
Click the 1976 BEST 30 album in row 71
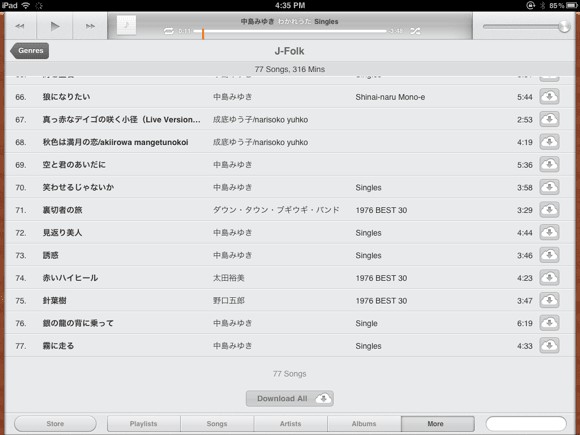[381, 210]
